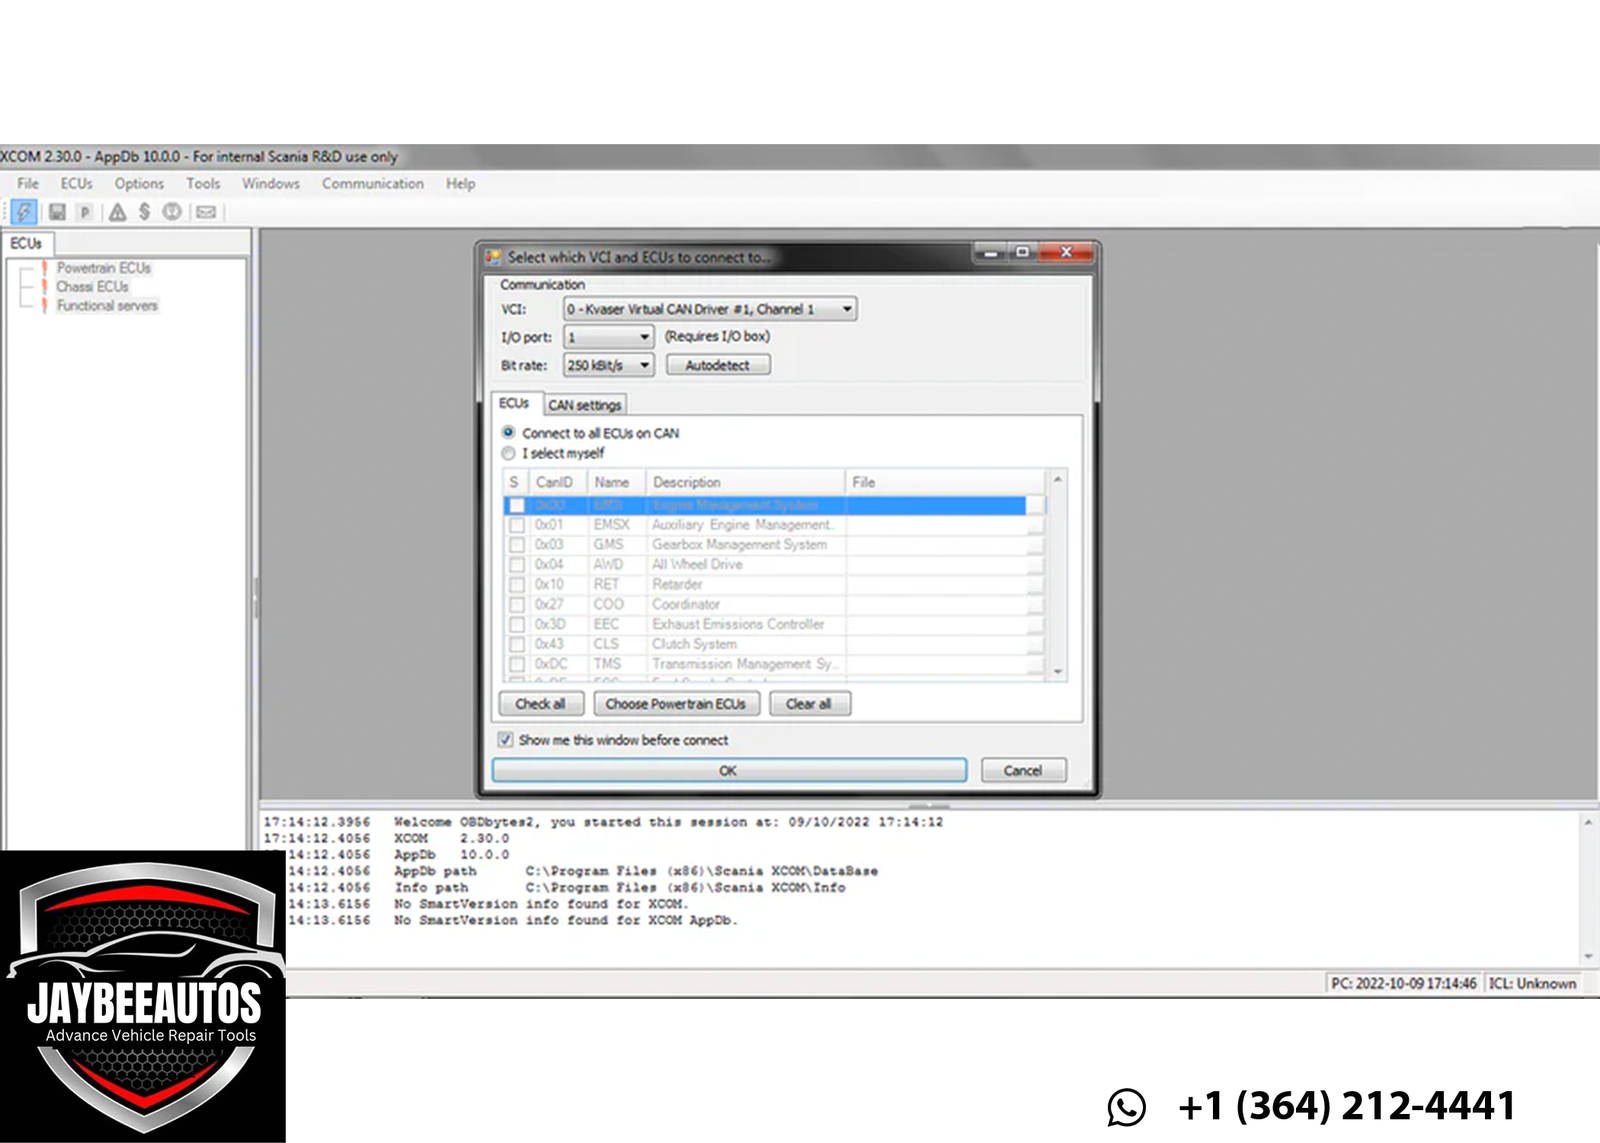Select the Functional servers tree node
1600x1143 pixels.
pyautogui.click(x=106, y=306)
